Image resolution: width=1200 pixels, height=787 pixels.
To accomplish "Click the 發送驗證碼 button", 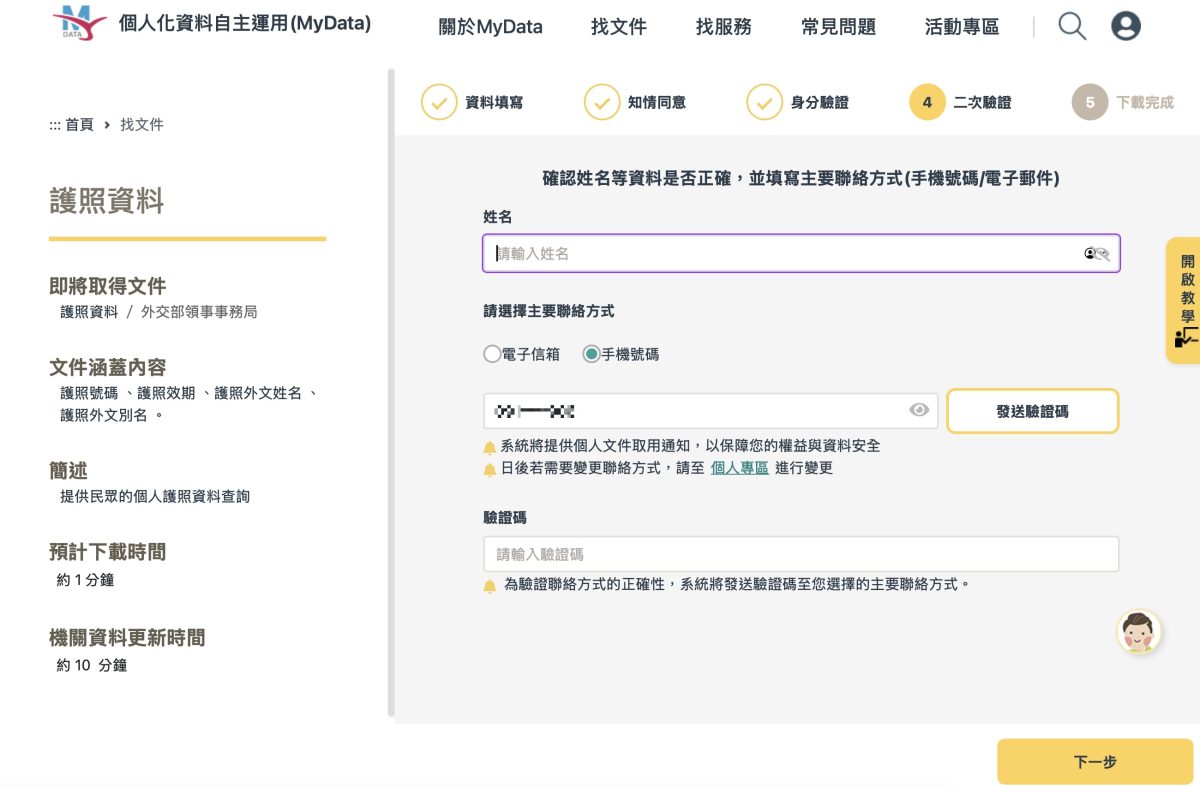I will (1032, 411).
